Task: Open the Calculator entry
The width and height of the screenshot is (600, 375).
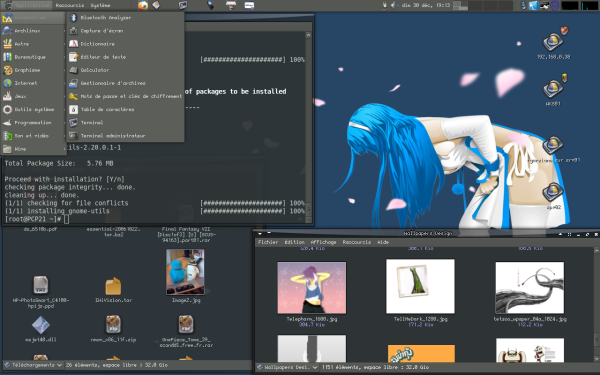Action: pyautogui.click(x=125, y=70)
